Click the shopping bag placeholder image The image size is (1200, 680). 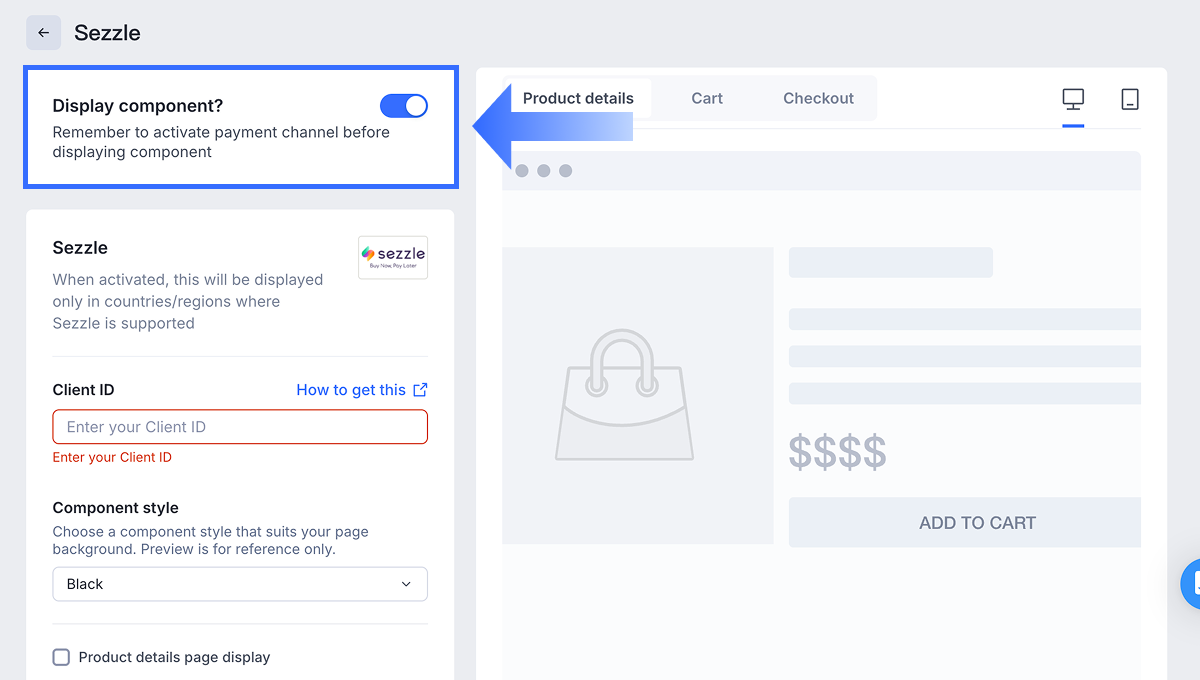[x=624, y=396]
